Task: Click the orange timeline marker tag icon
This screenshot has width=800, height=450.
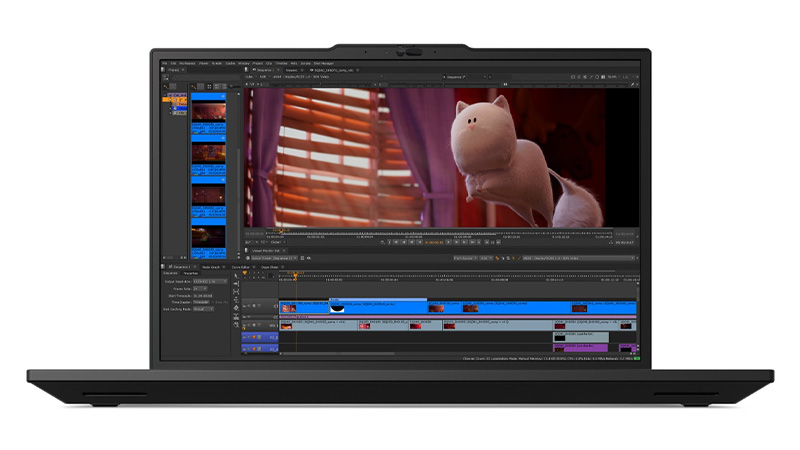Action: (x=244, y=272)
